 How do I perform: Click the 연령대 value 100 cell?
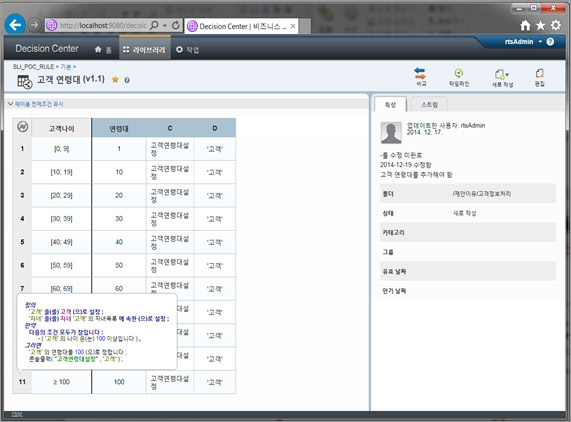click(119, 382)
